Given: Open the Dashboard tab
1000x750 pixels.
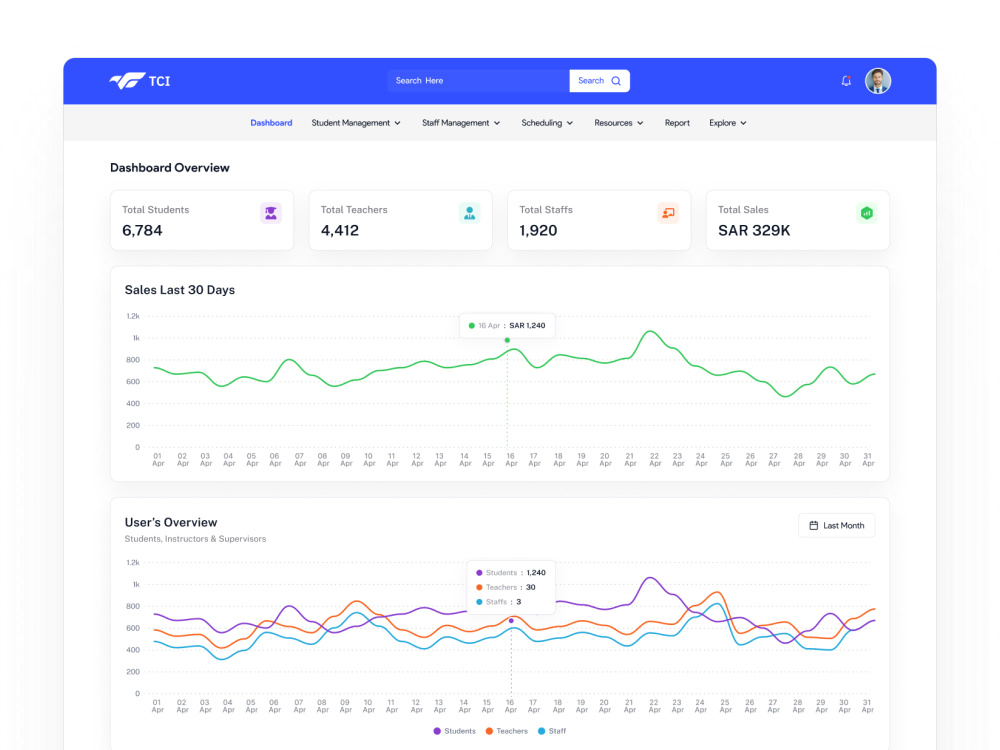Looking at the screenshot, I should coord(271,123).
